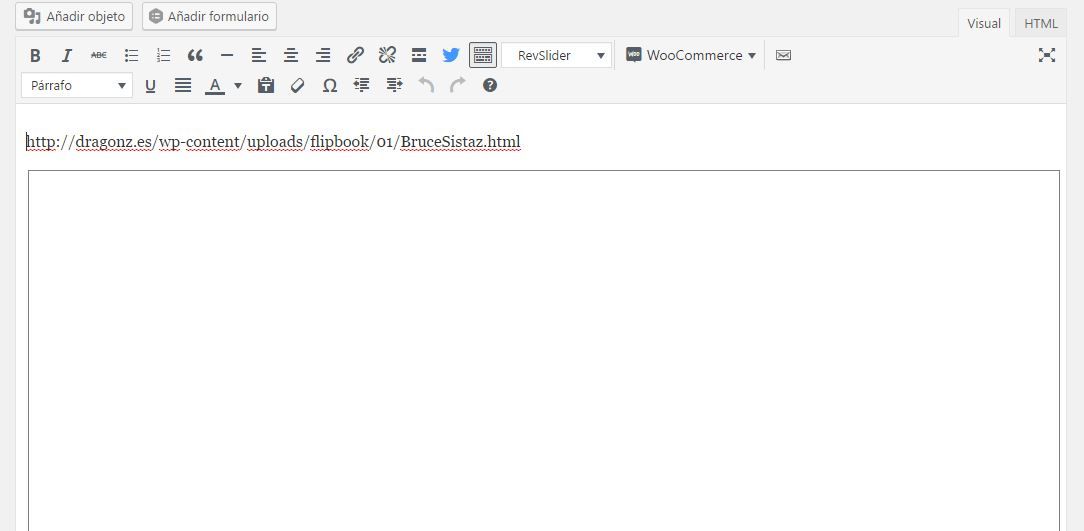Viewport: 1084px width, 531px height.
Task: Paste as plain text
Action: pos(265,86)
